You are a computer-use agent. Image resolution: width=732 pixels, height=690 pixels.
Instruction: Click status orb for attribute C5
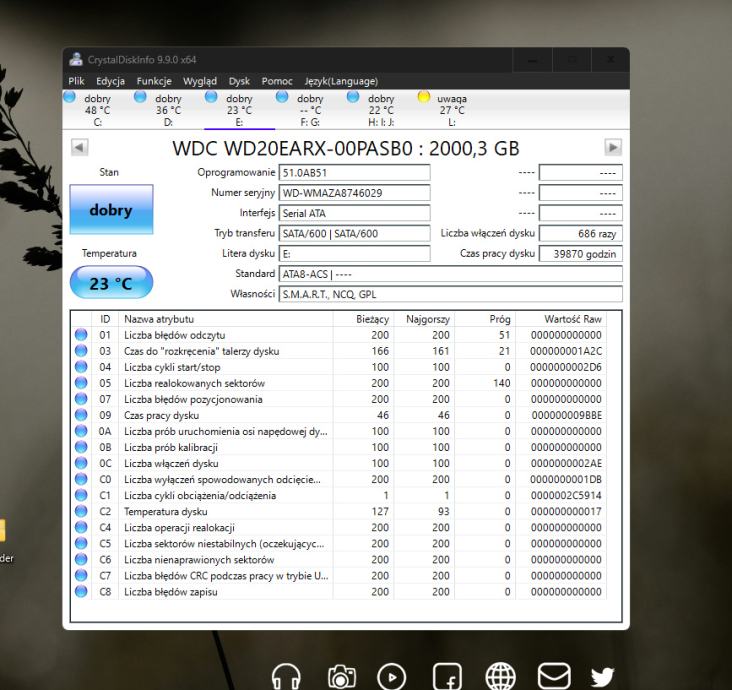pyautogui.click(x=81, y=543)
